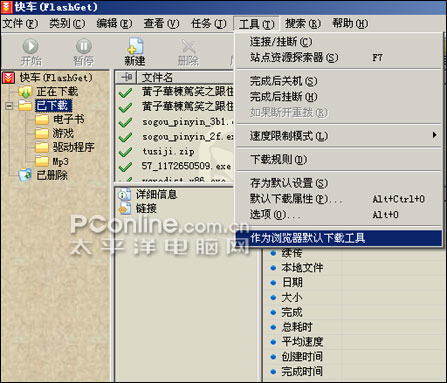The image size is (447, 383).
Task: Click the 日期 detail row
Action: [292, 283]
